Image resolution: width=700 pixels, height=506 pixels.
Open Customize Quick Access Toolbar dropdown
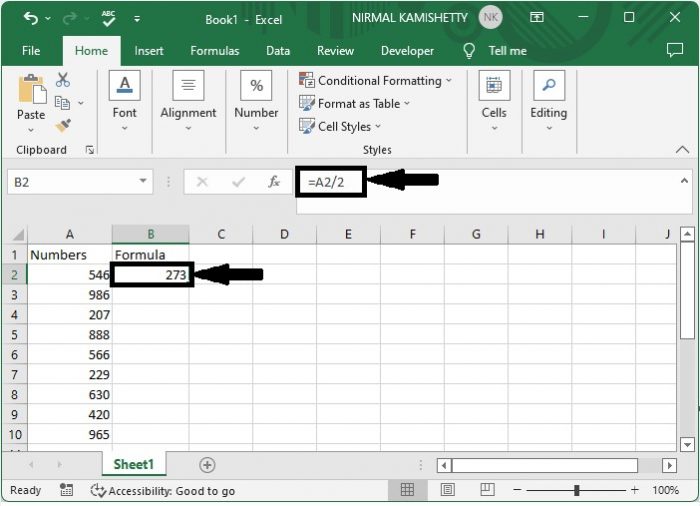click(x=137, y=19)
